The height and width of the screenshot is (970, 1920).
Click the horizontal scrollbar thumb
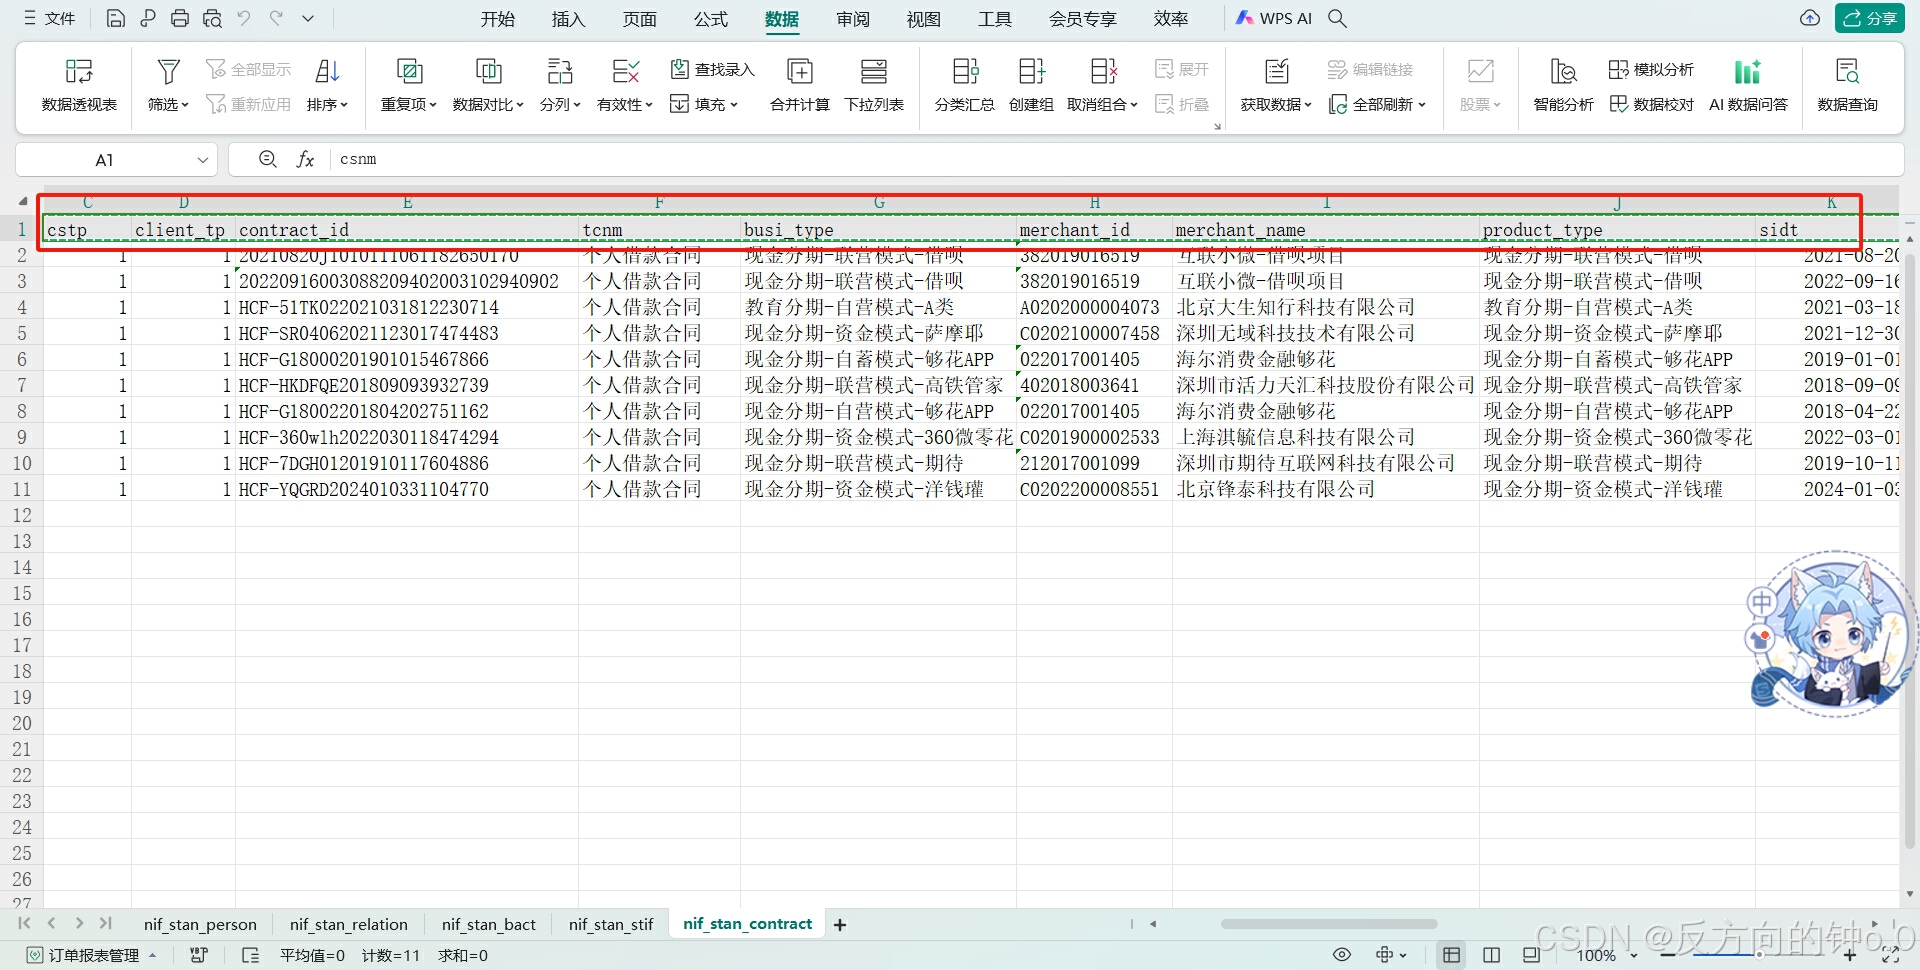click(1328, 924)
